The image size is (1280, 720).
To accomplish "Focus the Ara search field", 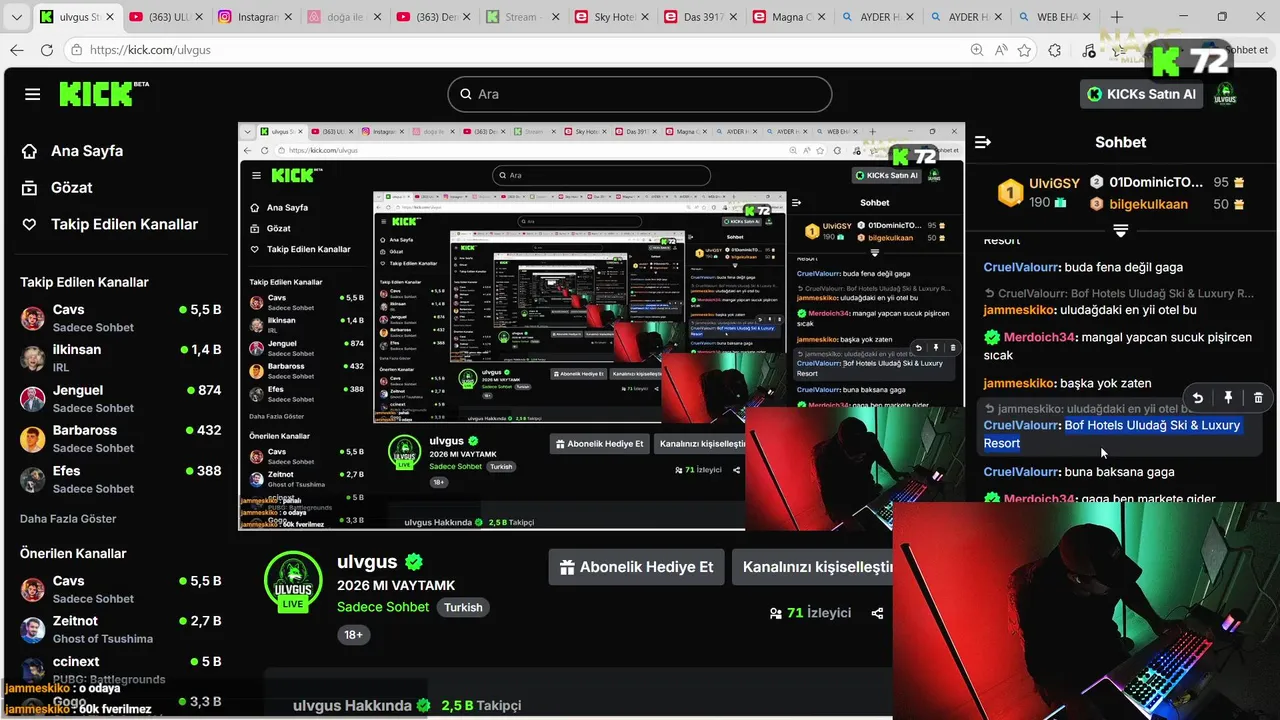I will pyautogui.click(x=640, y=94).
